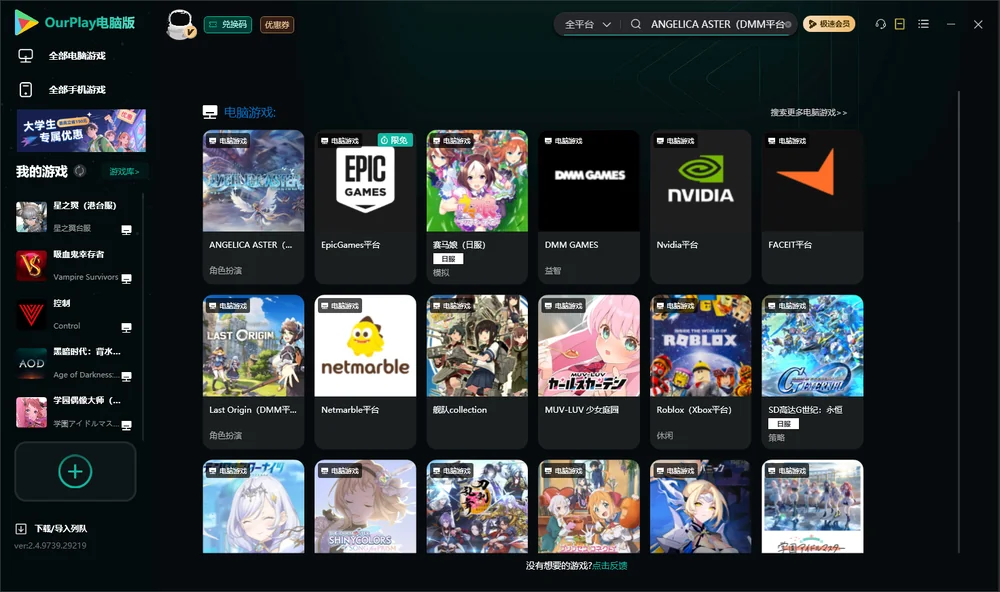Clear the search text with the x icon
The image size is (1000, 592).
click(x=788, y=24)
